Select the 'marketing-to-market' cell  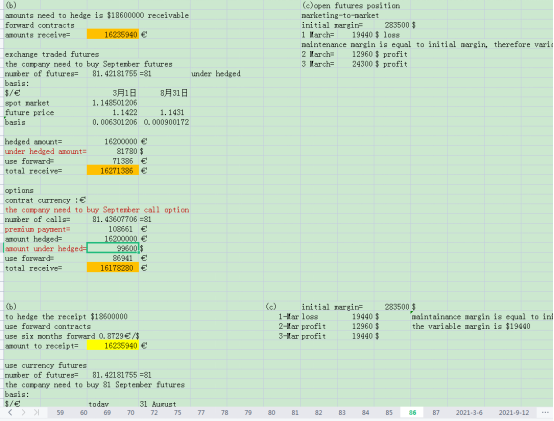[340, 16]
